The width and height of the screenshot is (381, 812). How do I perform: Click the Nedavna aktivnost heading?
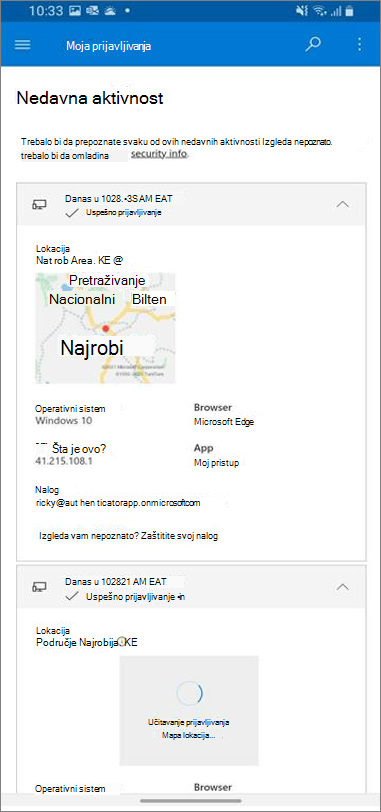point(90,98)
